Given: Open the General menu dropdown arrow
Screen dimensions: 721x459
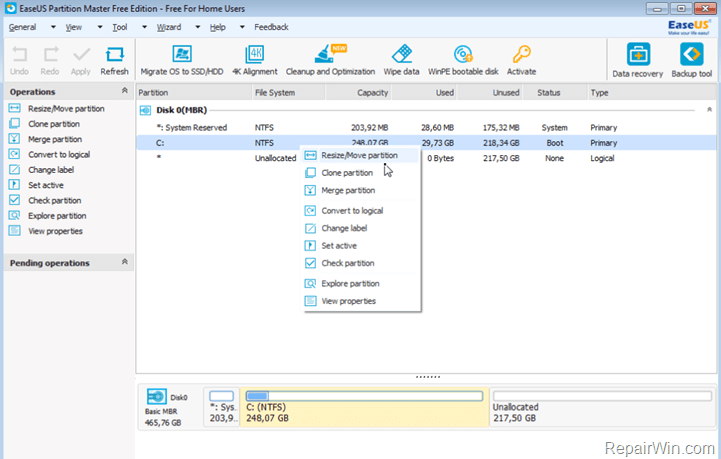Looking at the screenshot, I should point(53,27).
